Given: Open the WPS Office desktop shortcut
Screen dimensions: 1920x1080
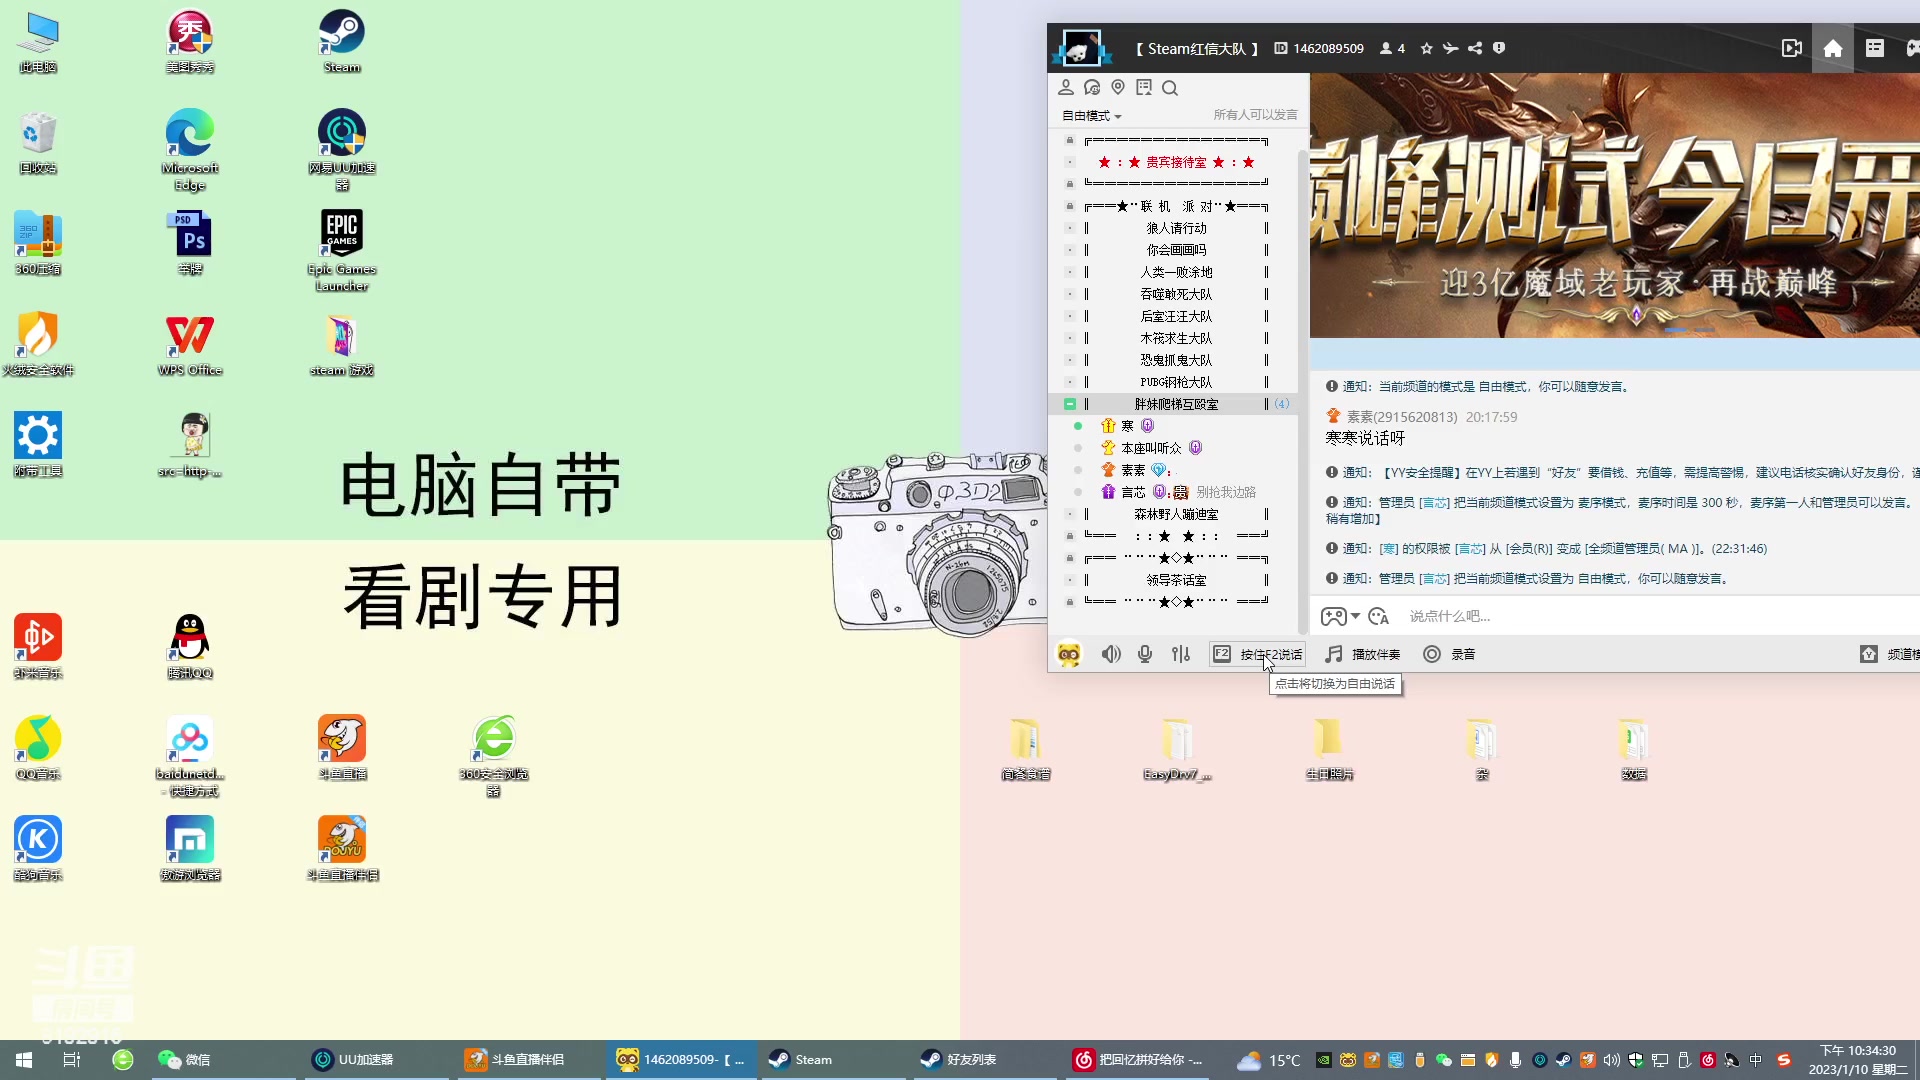Looking at the screenshot, I should point(190,345).
